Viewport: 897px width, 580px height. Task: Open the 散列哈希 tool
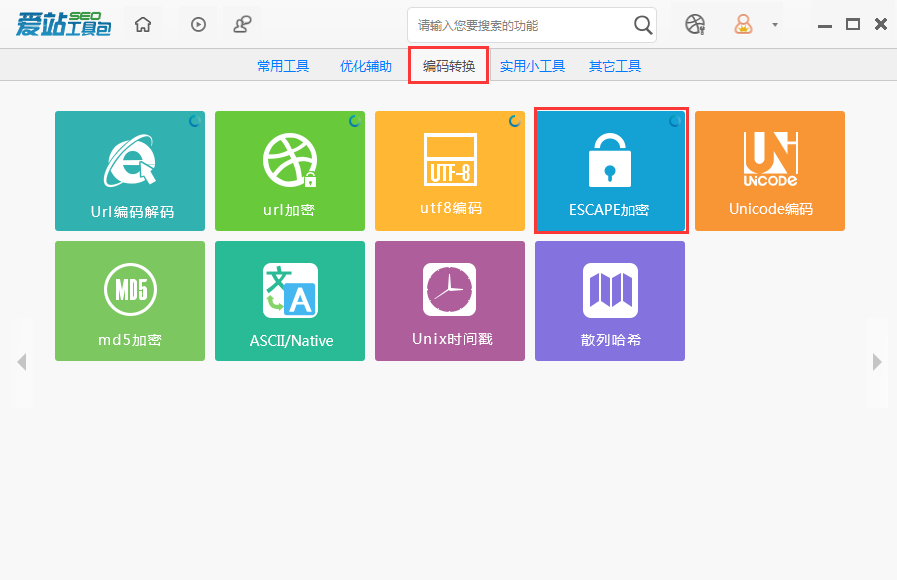point(609,300)
